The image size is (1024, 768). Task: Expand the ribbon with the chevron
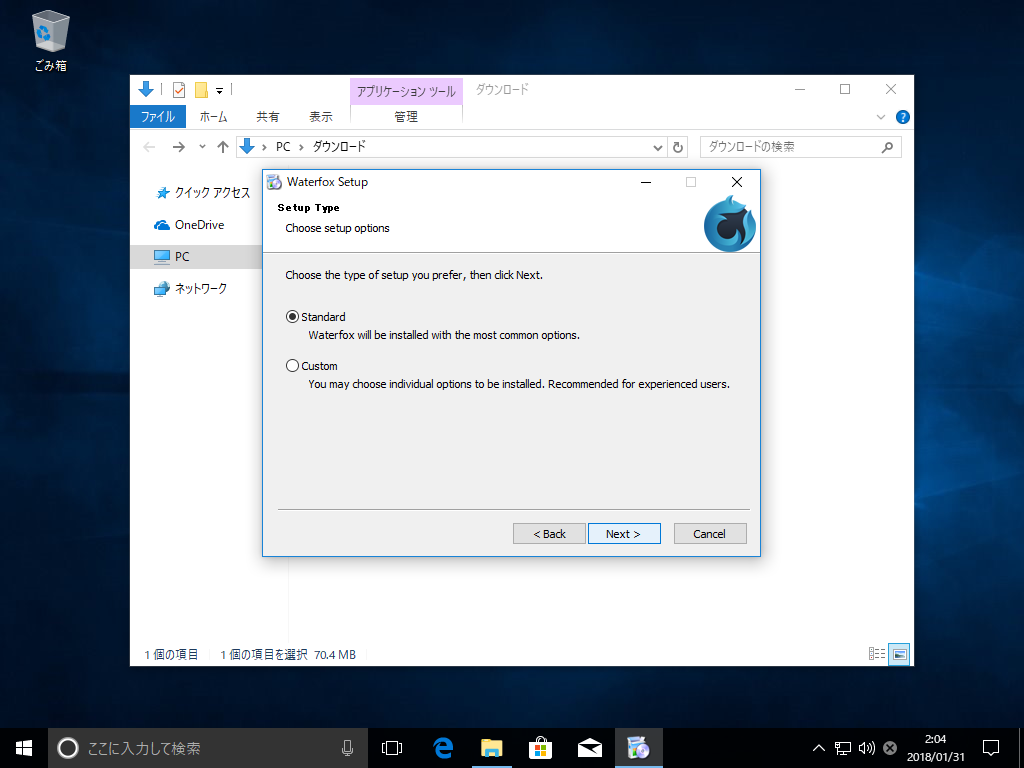pos(880,118)
